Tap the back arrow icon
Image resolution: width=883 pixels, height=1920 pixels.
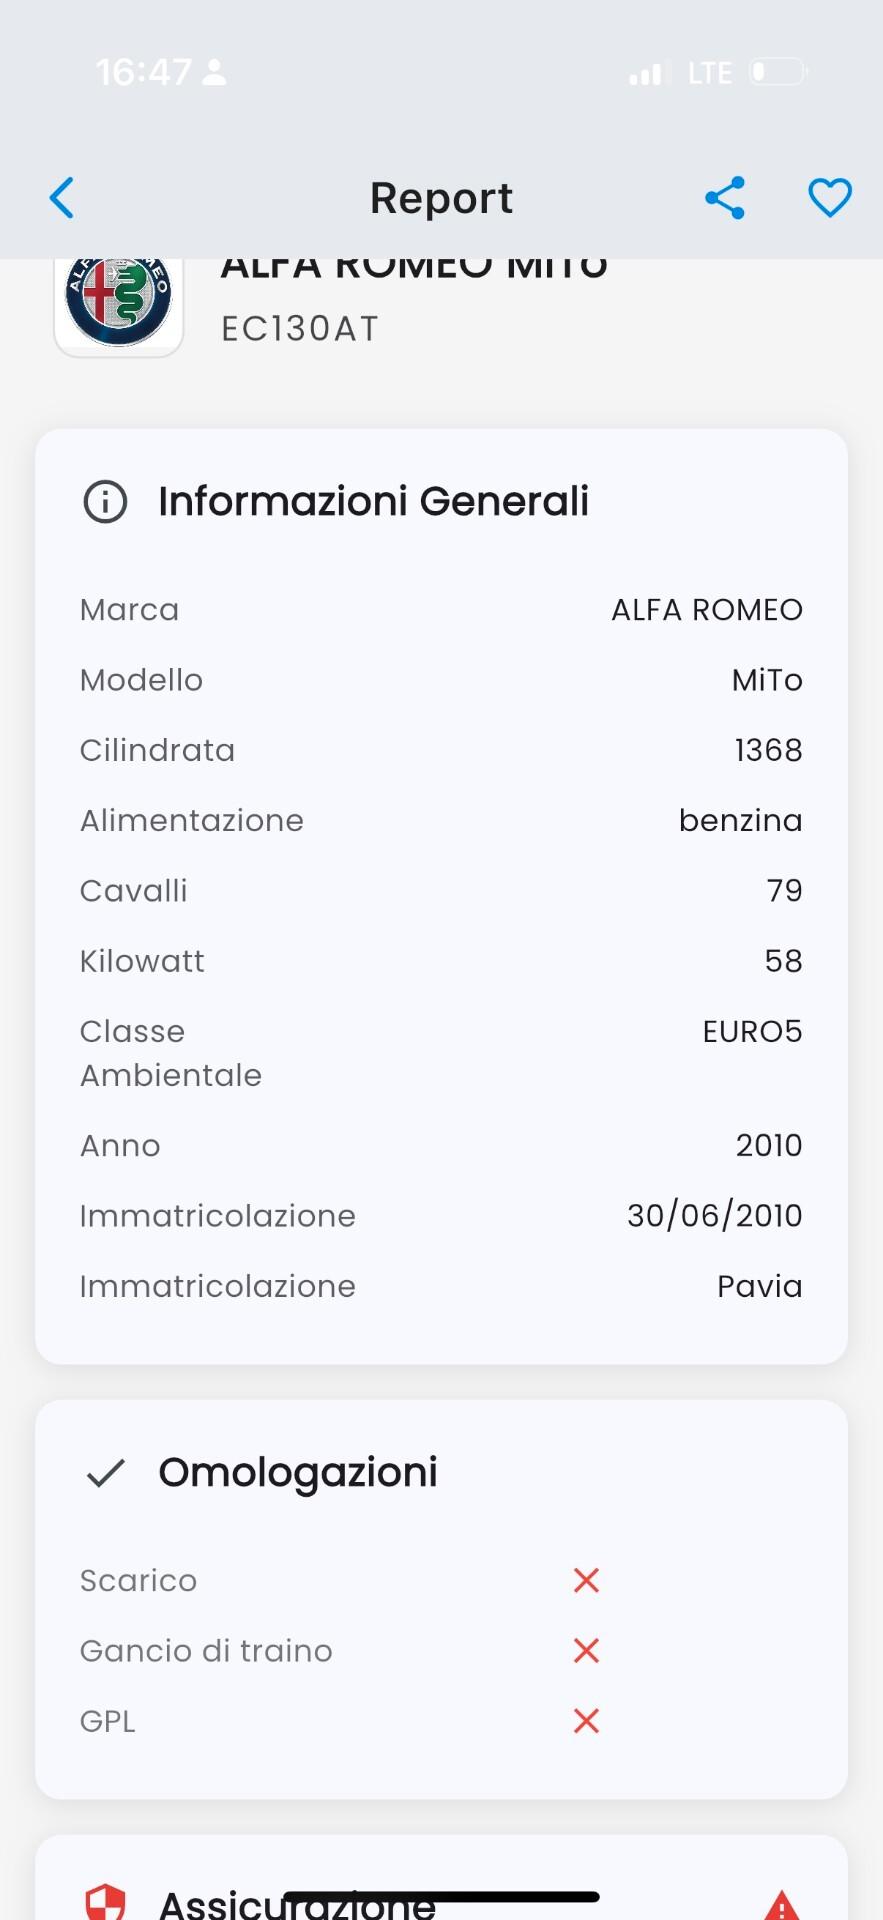click(62, 198)
